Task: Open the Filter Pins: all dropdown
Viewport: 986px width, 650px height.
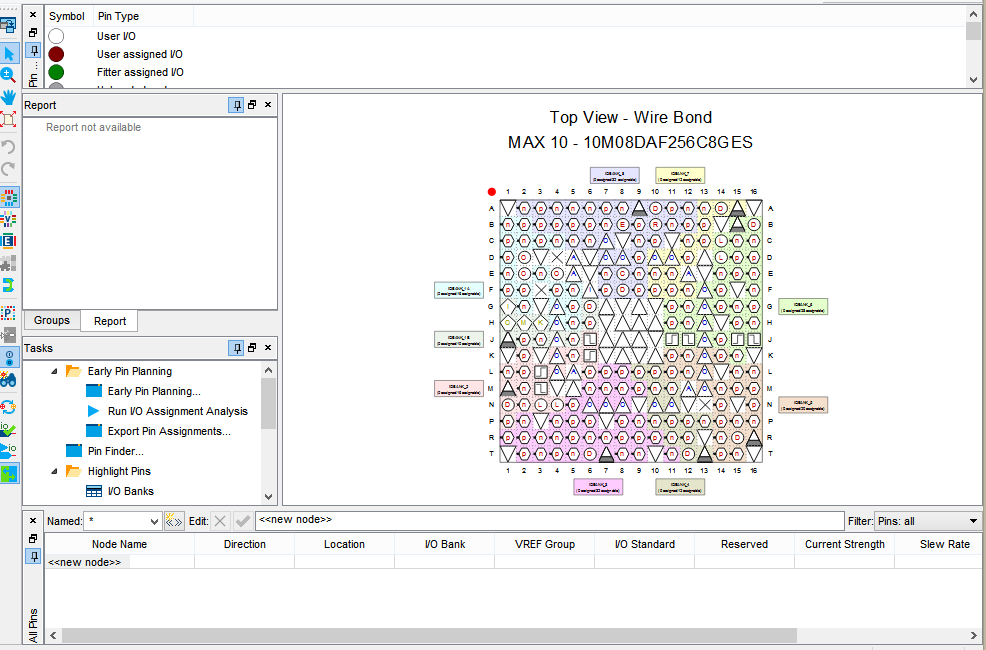Action: point(974,521)
